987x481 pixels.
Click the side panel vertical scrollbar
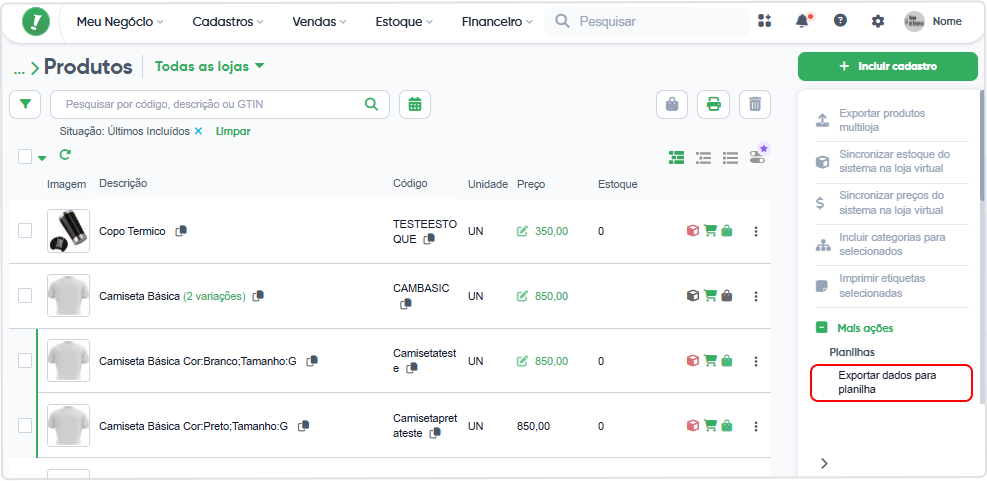(x=982, y=145)
